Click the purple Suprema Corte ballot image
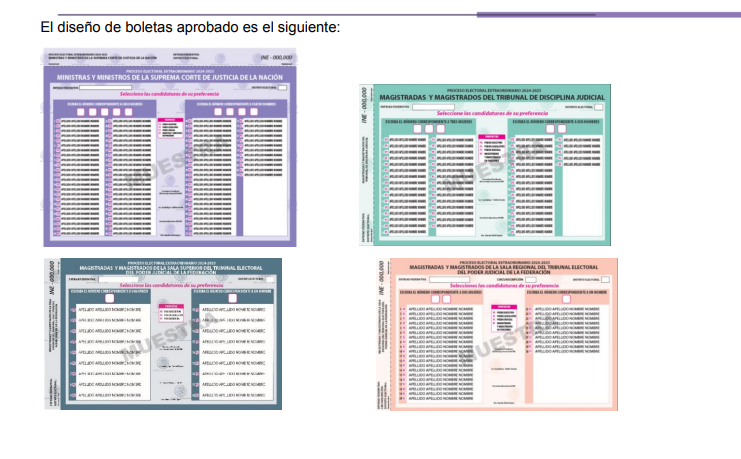 pyautogui.click(x=171, y=146)
